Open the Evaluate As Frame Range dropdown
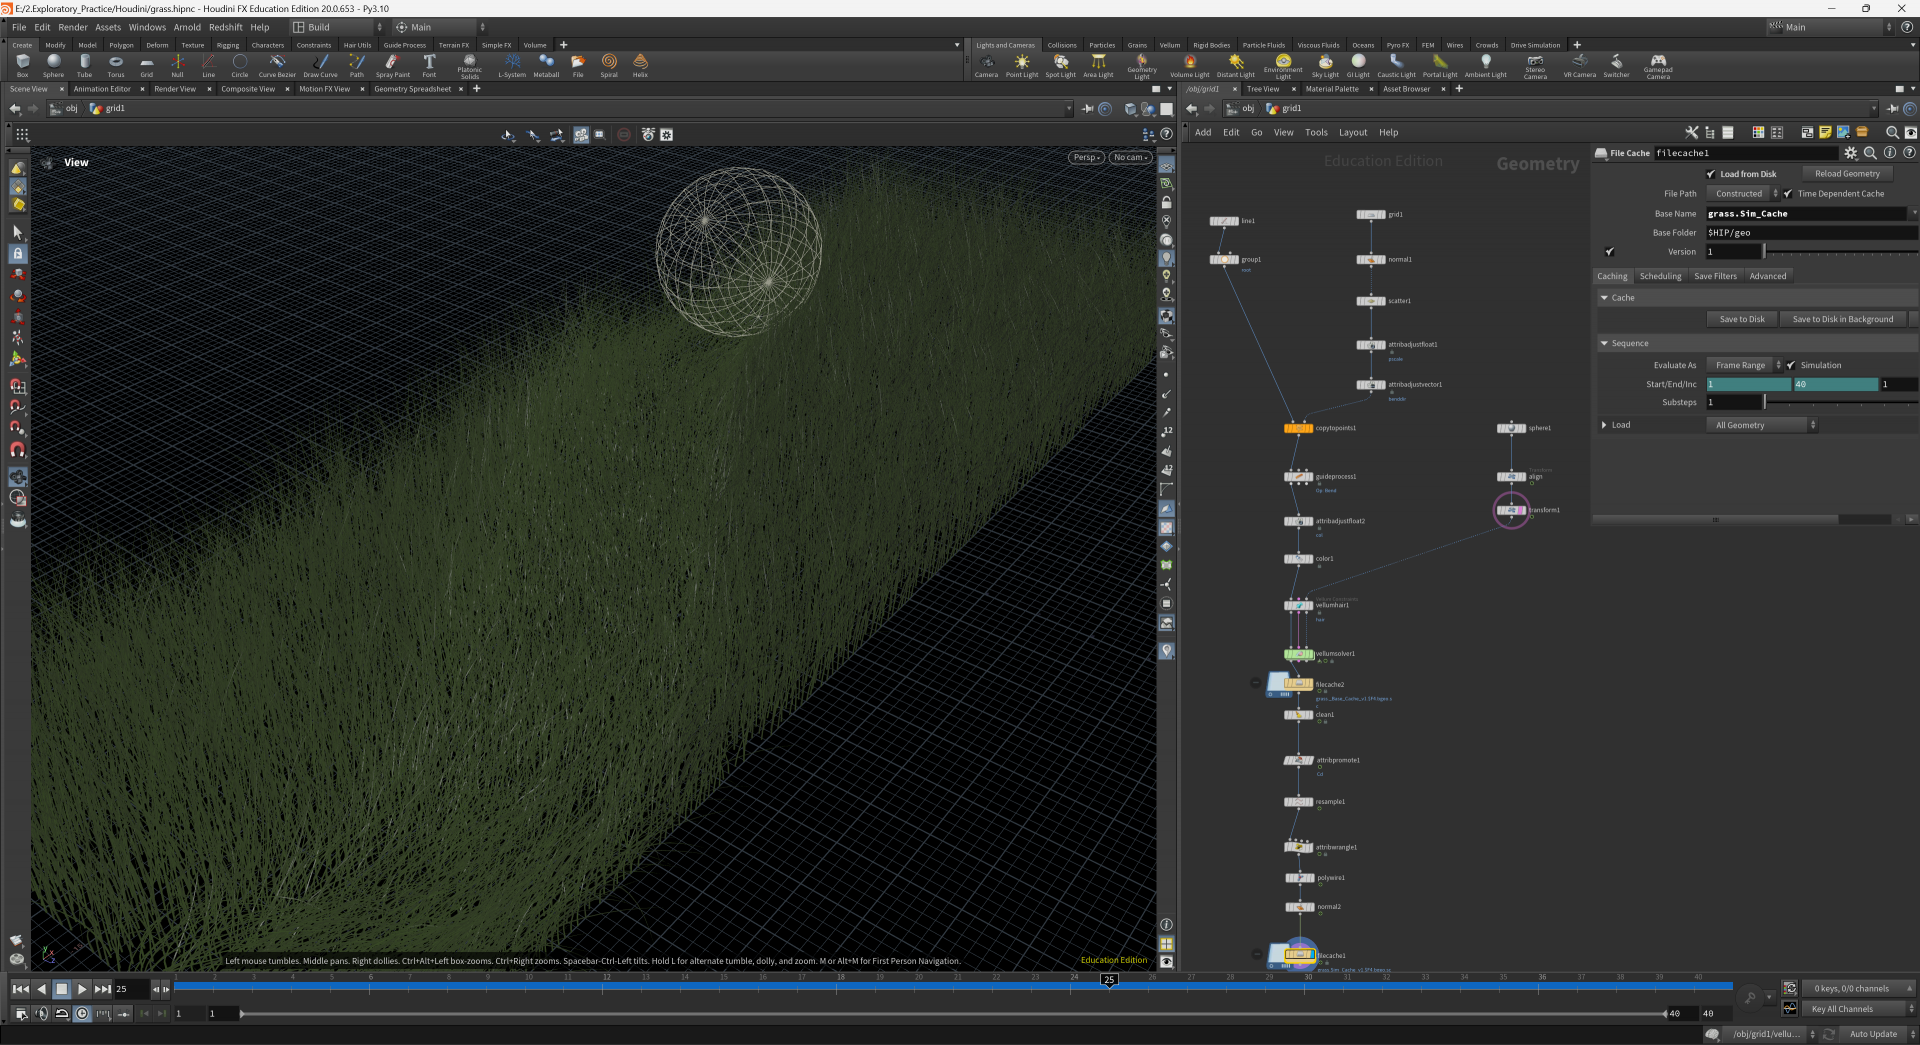Screen dimensions: 1920x1045 1744,365
